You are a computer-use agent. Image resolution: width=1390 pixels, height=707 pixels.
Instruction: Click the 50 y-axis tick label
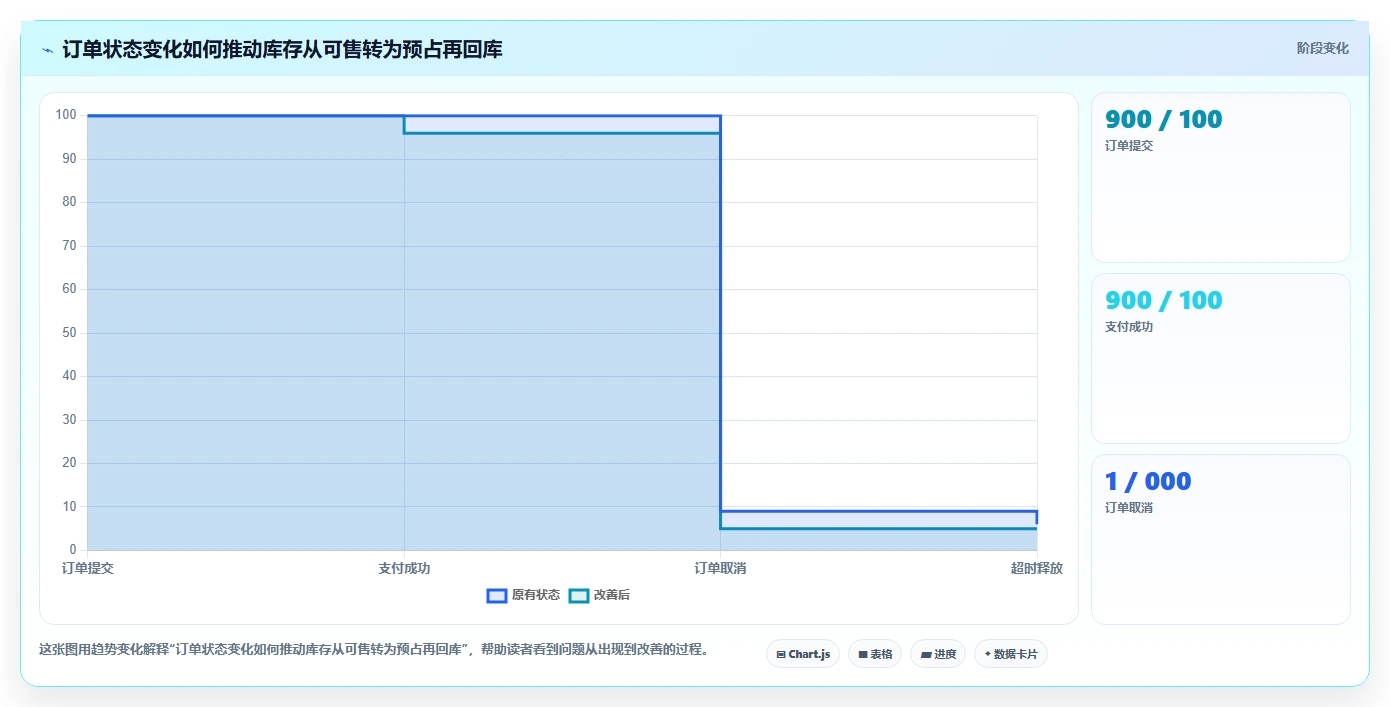coord(69,333)
